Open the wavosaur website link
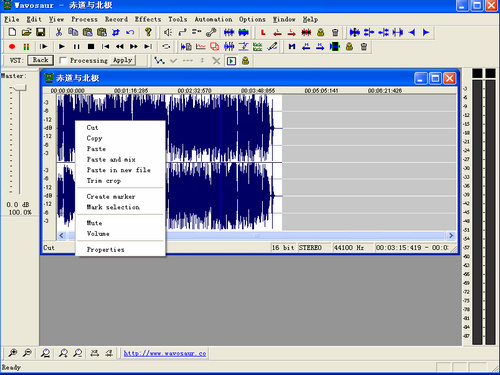 point(165,353)
